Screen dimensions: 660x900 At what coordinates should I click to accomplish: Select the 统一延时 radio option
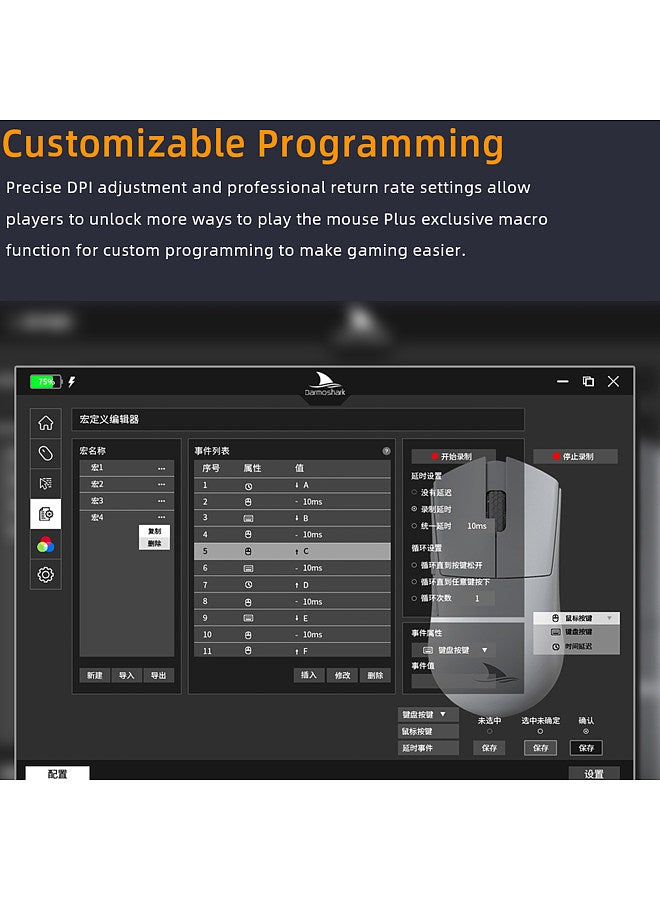point(415,526)
